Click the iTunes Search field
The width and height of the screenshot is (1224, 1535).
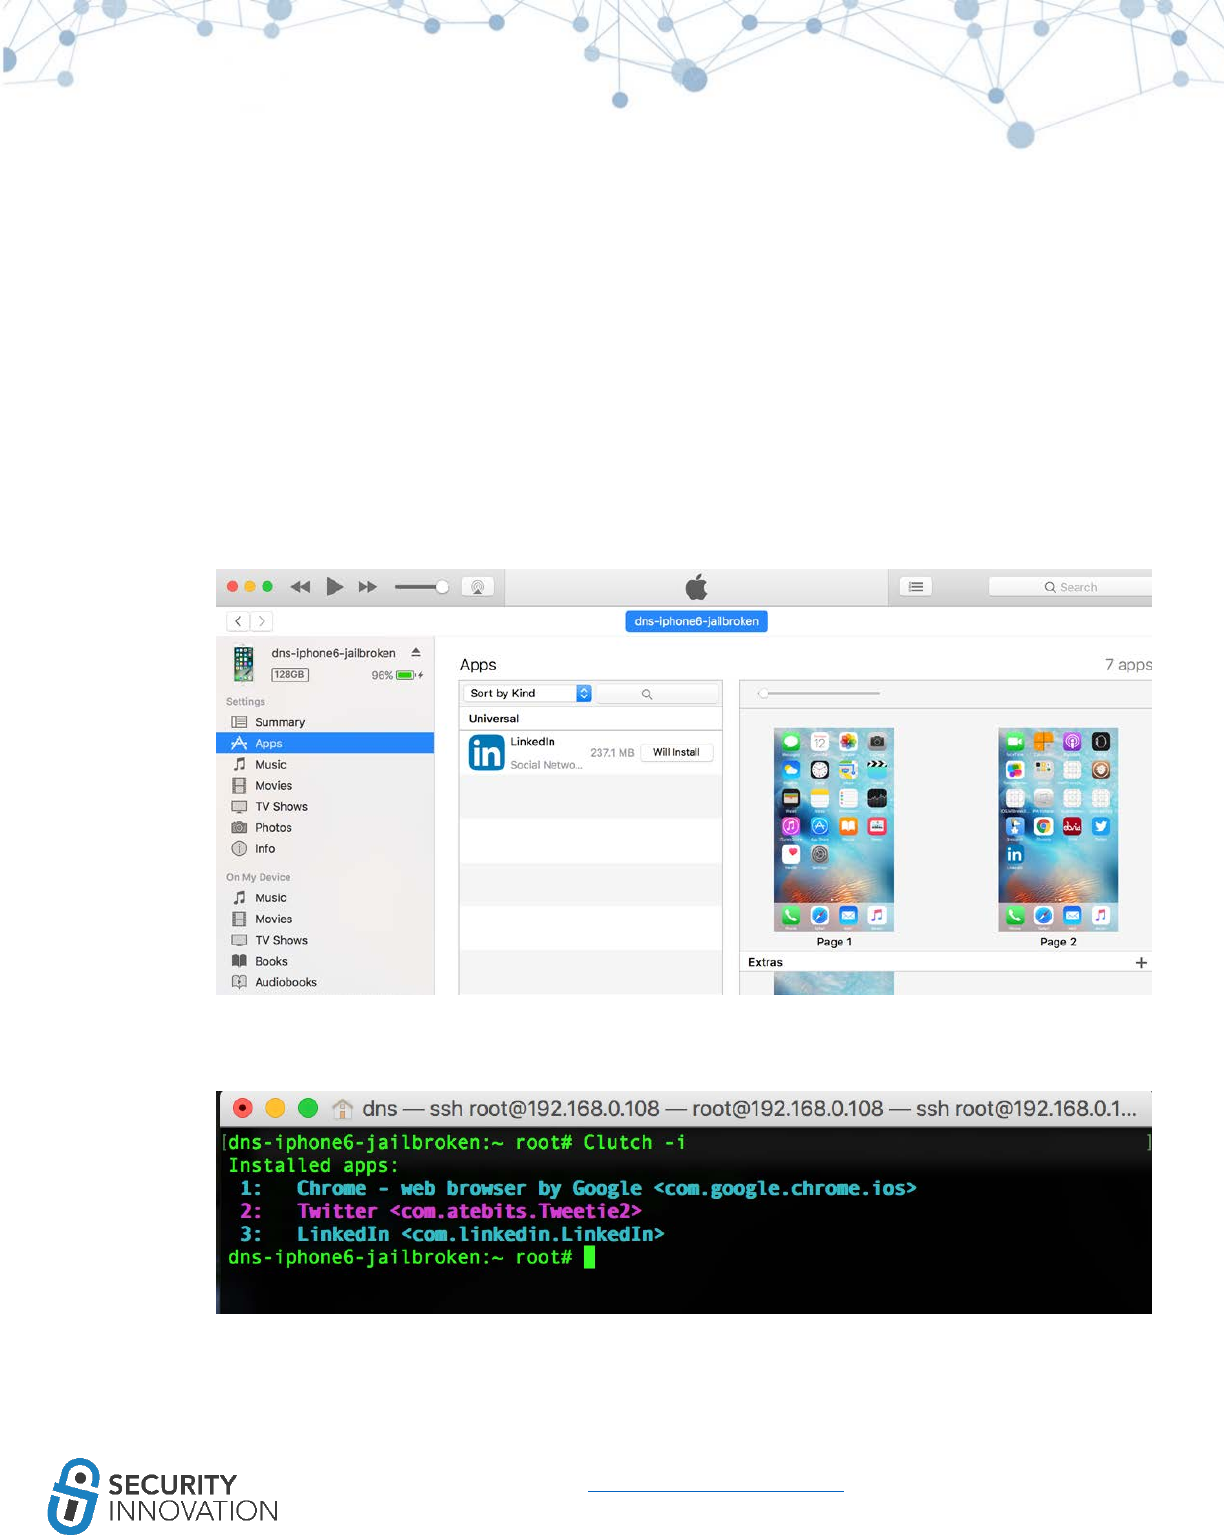click(x=1070, y=587)
